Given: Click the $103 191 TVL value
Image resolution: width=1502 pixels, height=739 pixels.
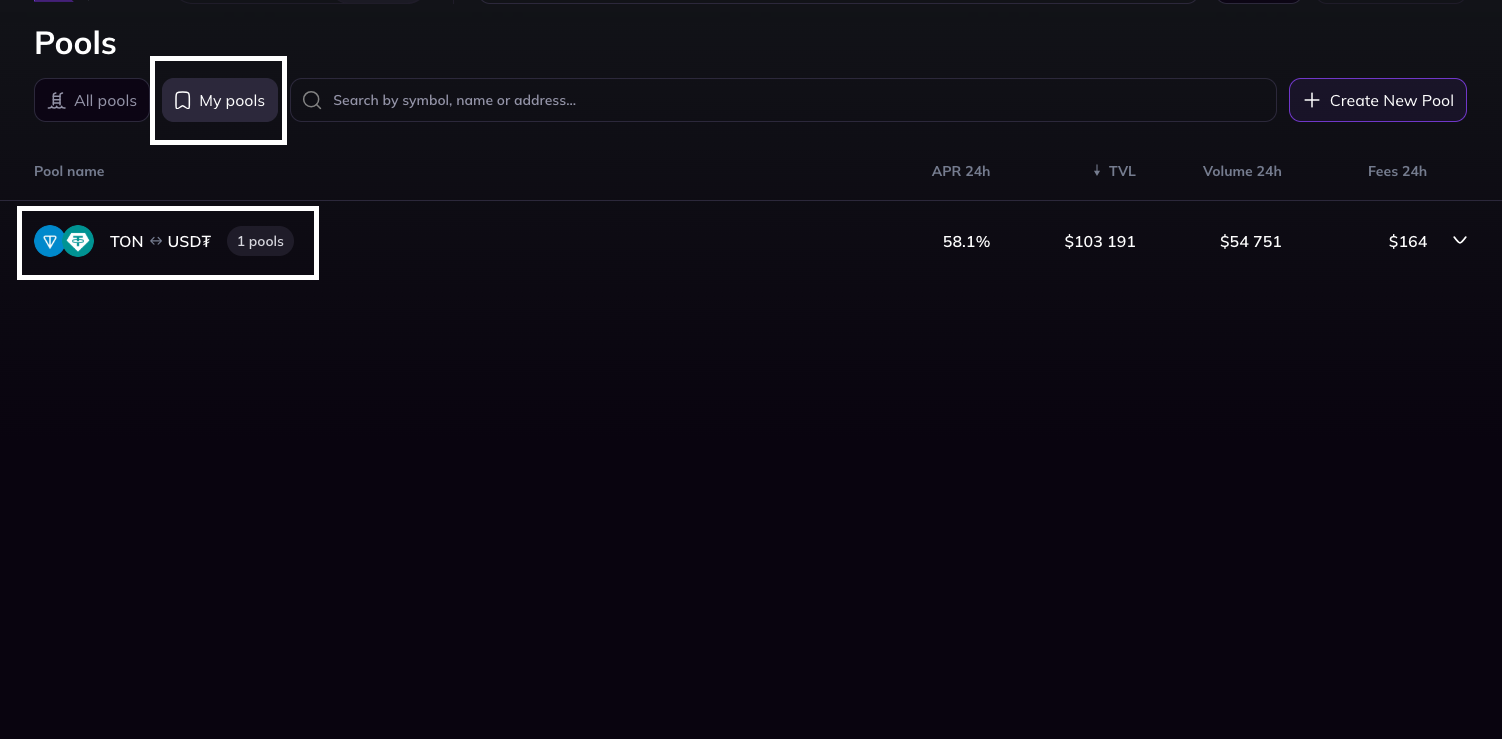Looking at the screenshot, I should coord(1099,242).
